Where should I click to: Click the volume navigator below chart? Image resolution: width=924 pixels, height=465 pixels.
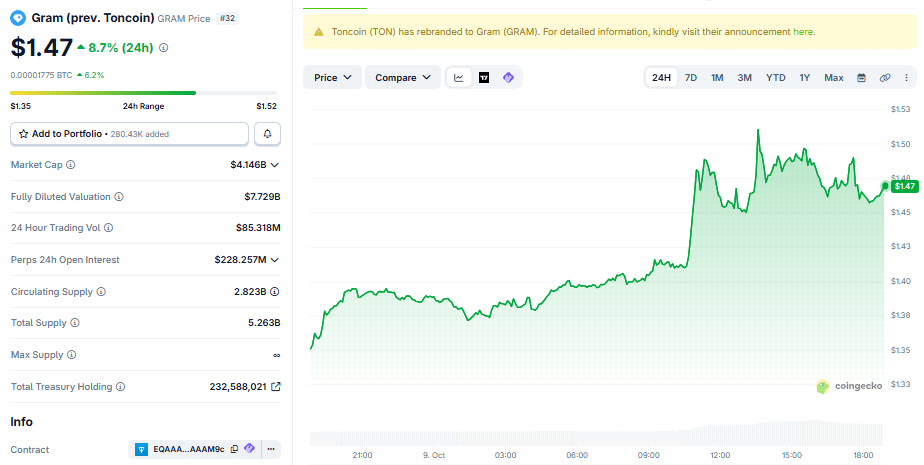596,433
